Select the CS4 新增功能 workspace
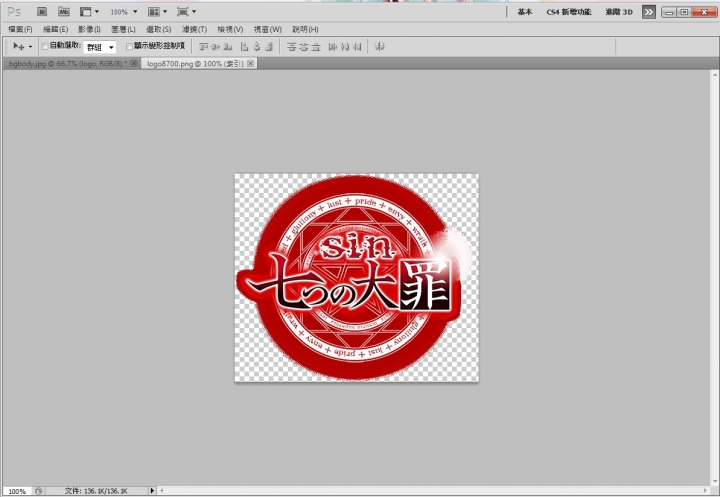Viewport: 720px width, 497px height. 569,12
